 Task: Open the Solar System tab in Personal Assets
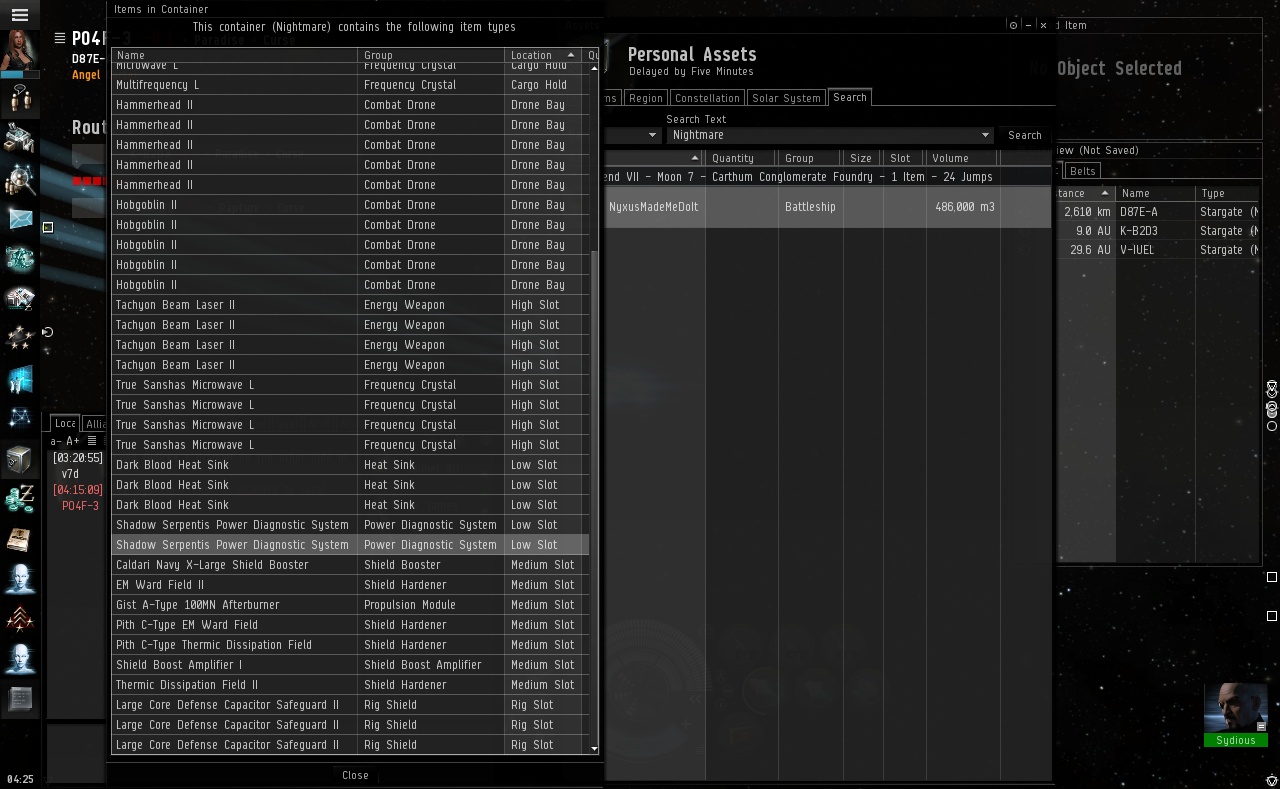(x=786, y=98)
